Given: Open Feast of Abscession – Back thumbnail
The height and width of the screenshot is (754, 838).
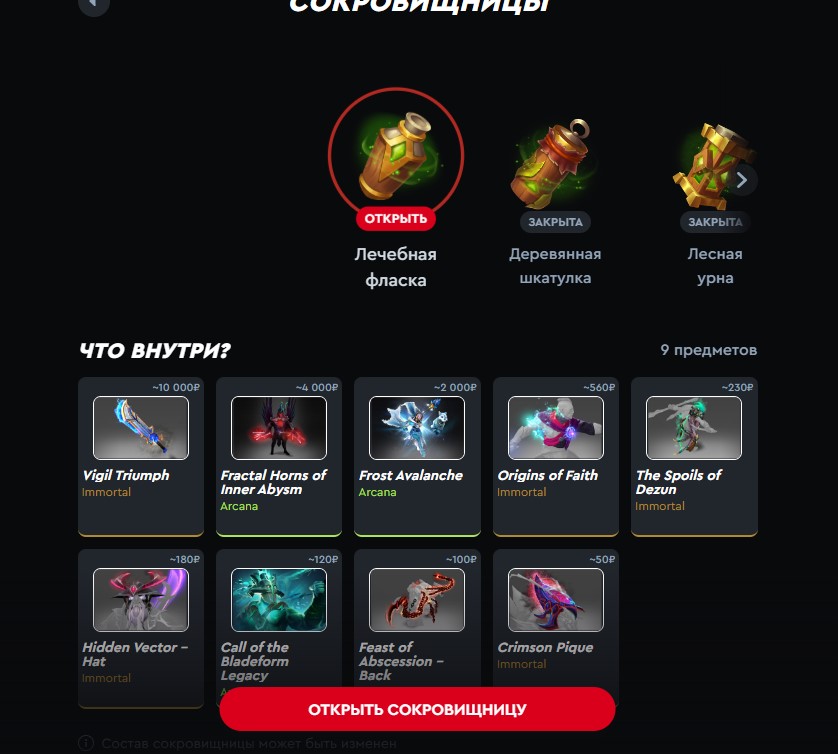Looking at the screenshot, I should coord(417,600).
